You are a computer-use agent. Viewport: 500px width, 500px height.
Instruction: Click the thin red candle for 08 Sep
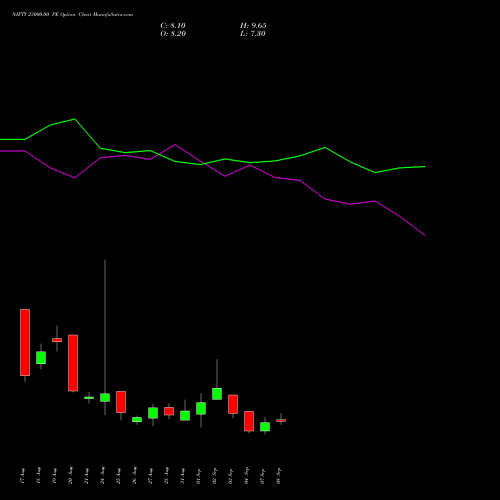tap(281, 420)
